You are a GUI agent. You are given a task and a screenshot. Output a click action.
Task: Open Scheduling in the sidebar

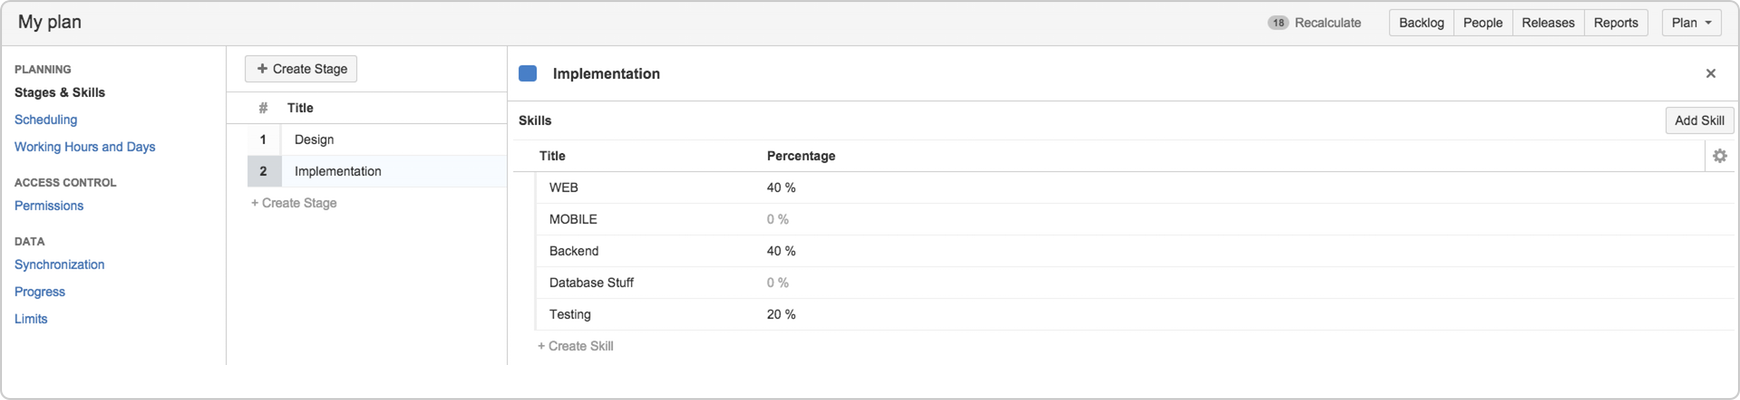coord(46,119)
